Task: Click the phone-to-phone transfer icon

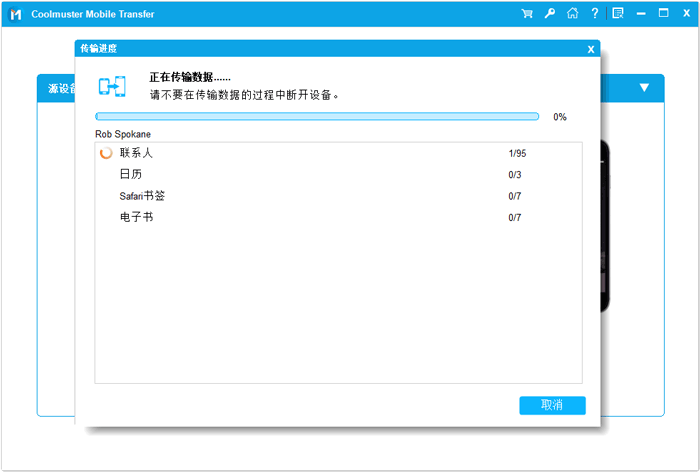Action: coord(112,86)
